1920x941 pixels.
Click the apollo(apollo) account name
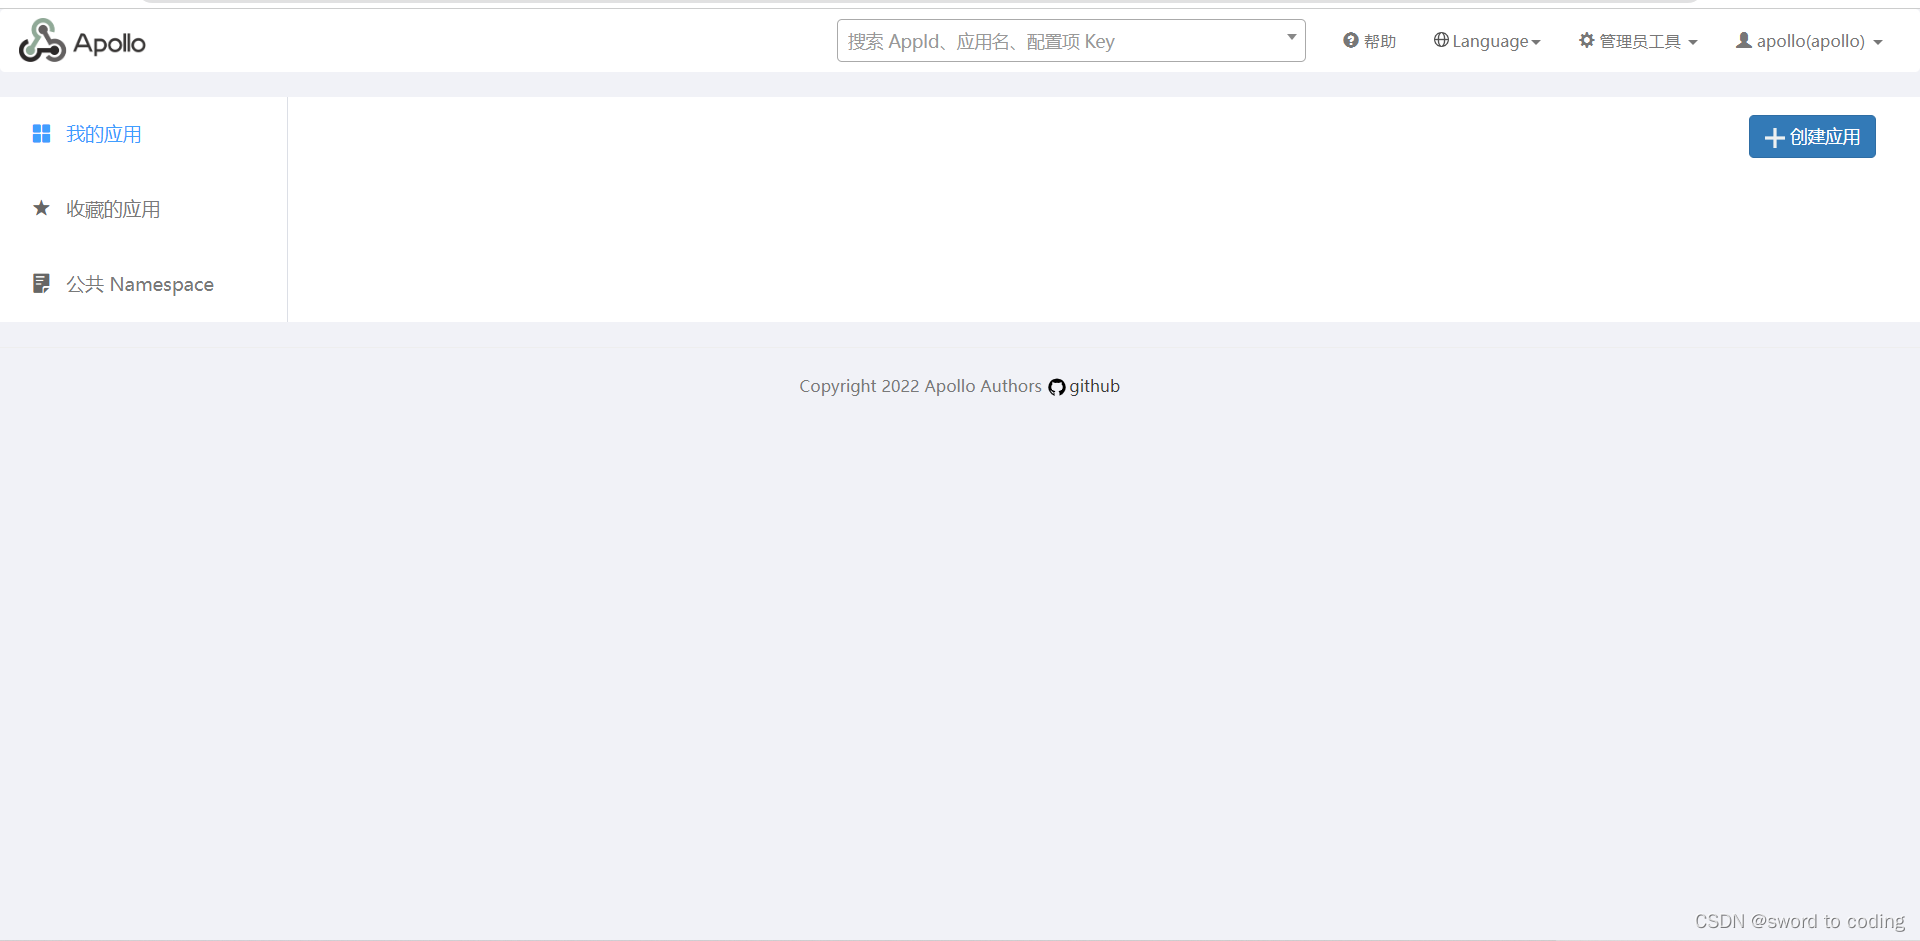pyautogui.click(x=1811, y=41)
